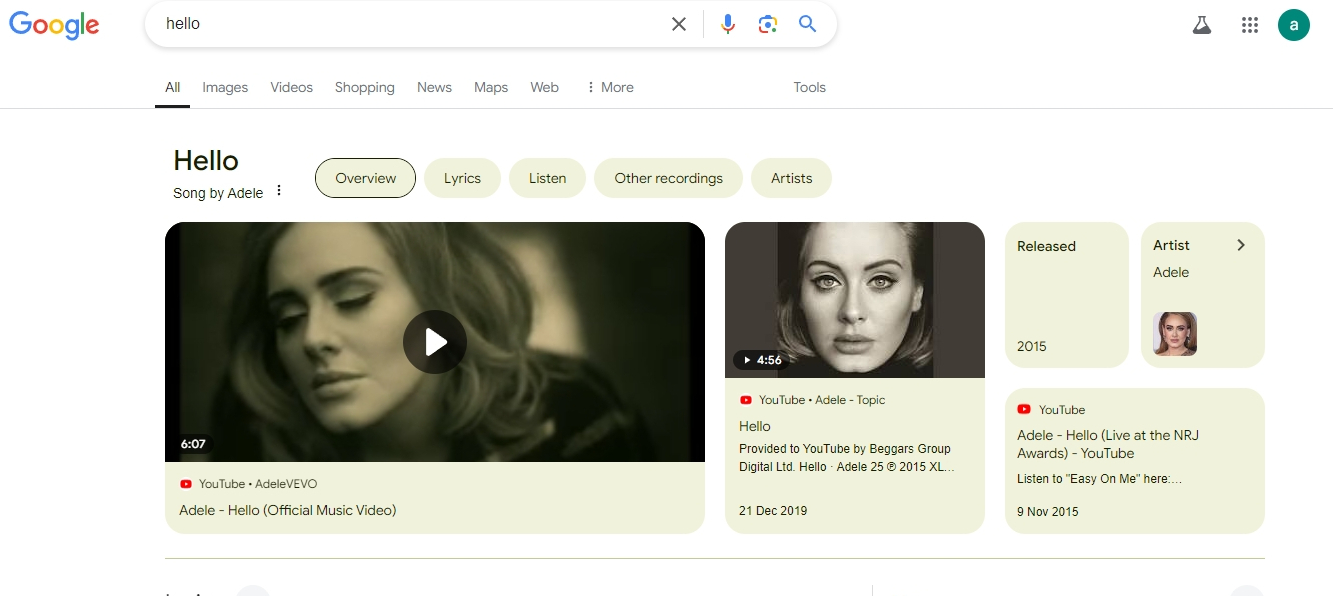Click the YouTube icon beside Adele - Topic
The image size is (1333, 596).
click(x=746, y=400)
